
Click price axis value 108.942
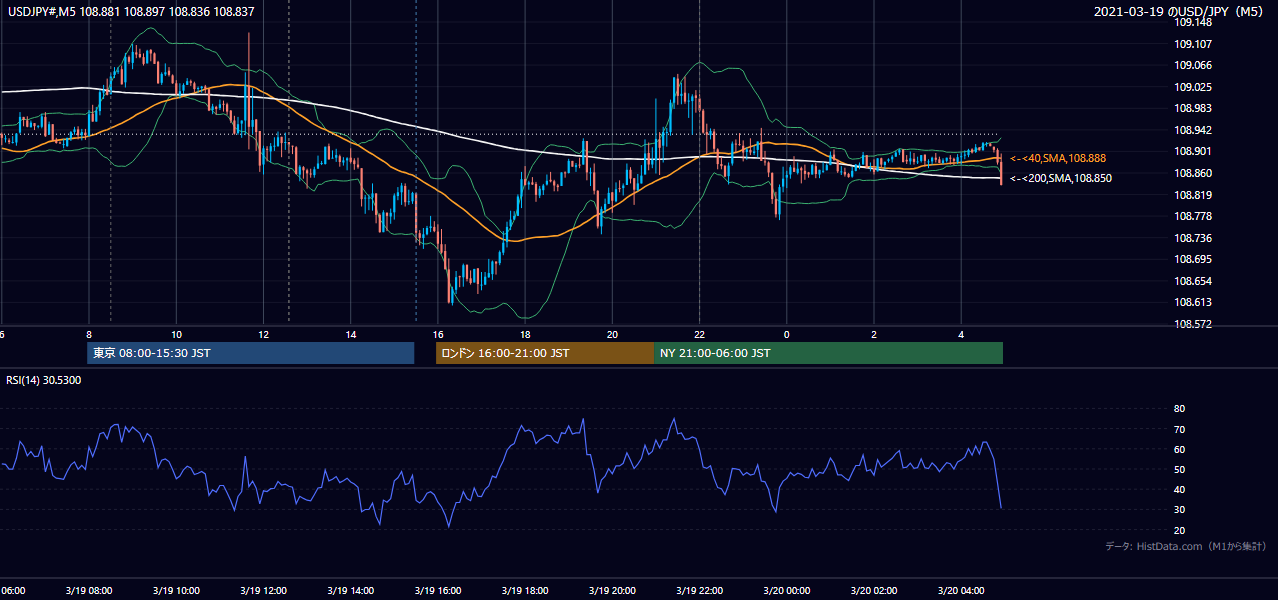point(1193,130)
